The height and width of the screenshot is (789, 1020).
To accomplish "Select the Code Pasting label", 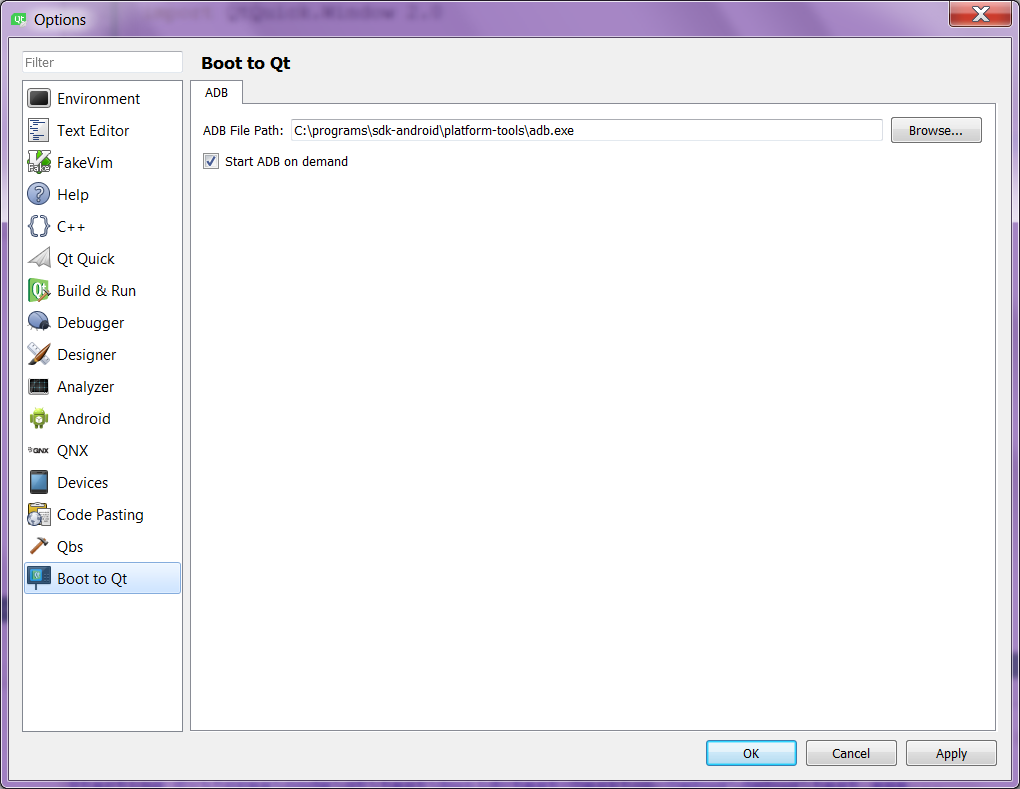I will pyautogui.click(x=100, y=515).
